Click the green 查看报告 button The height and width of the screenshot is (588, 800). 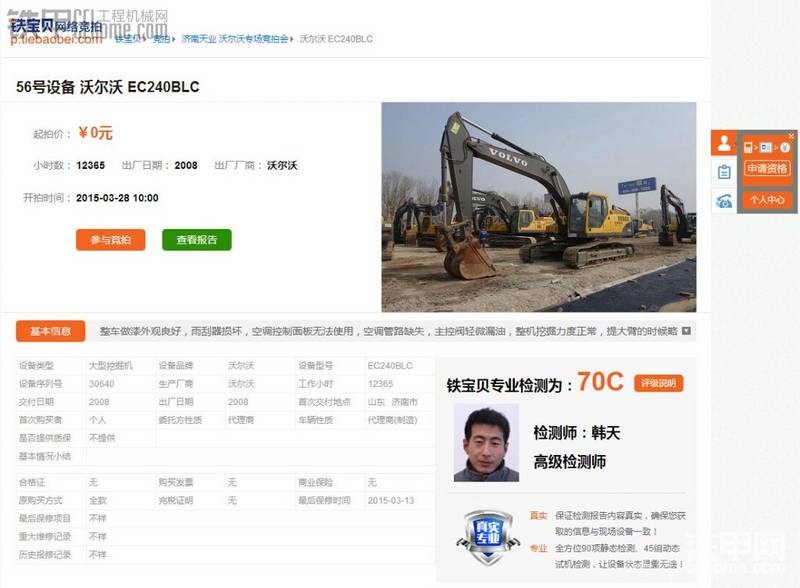pyautogui.click(x=197, y=240)
